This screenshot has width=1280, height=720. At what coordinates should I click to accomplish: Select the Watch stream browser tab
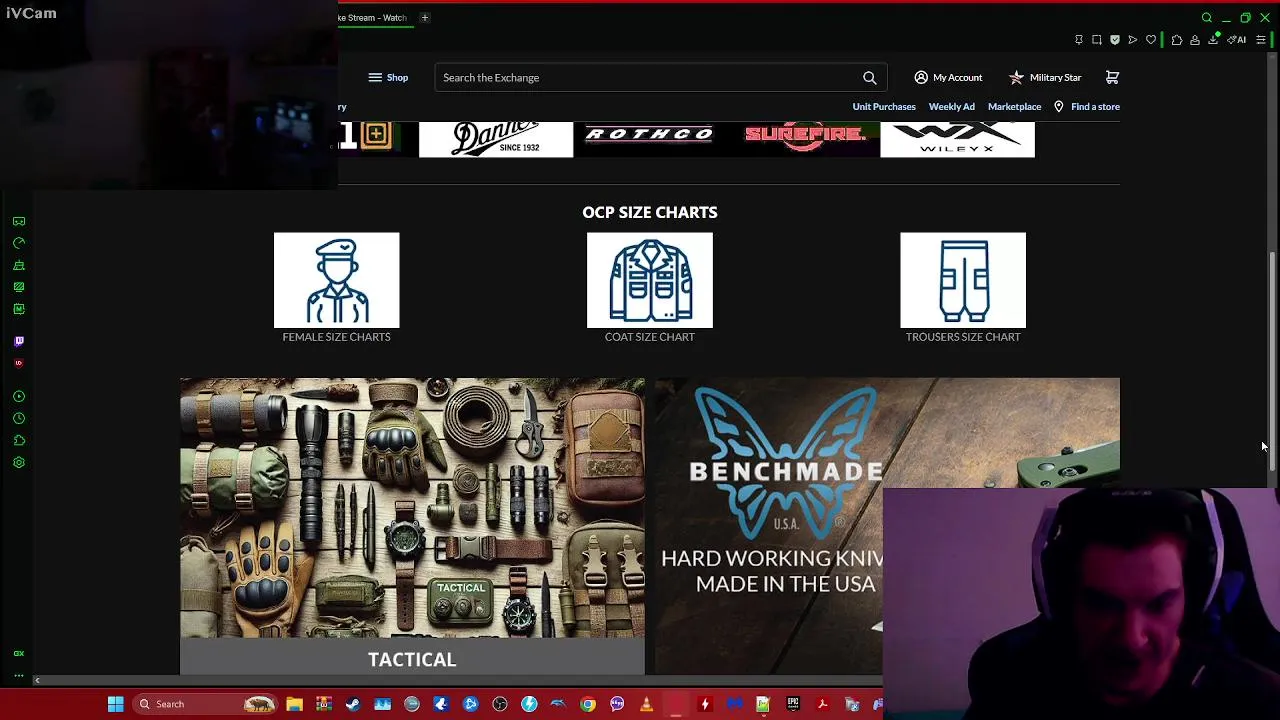[x=374, y=17]
